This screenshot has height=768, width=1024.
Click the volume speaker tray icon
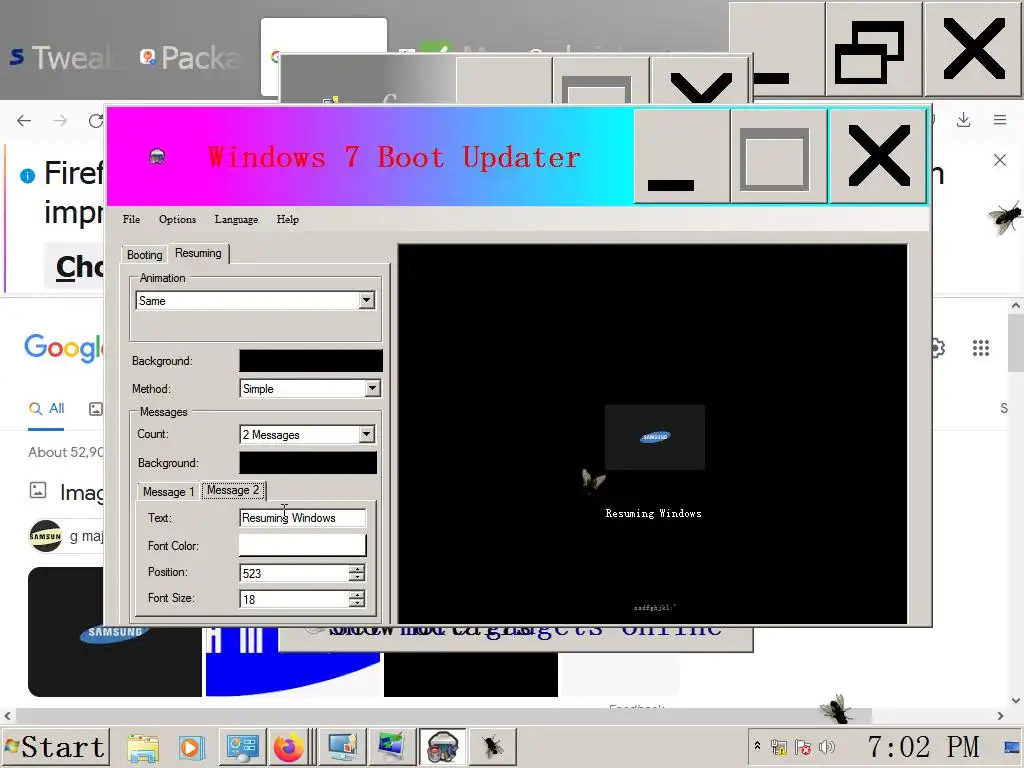pyautogui.click(x=827, y=746)
